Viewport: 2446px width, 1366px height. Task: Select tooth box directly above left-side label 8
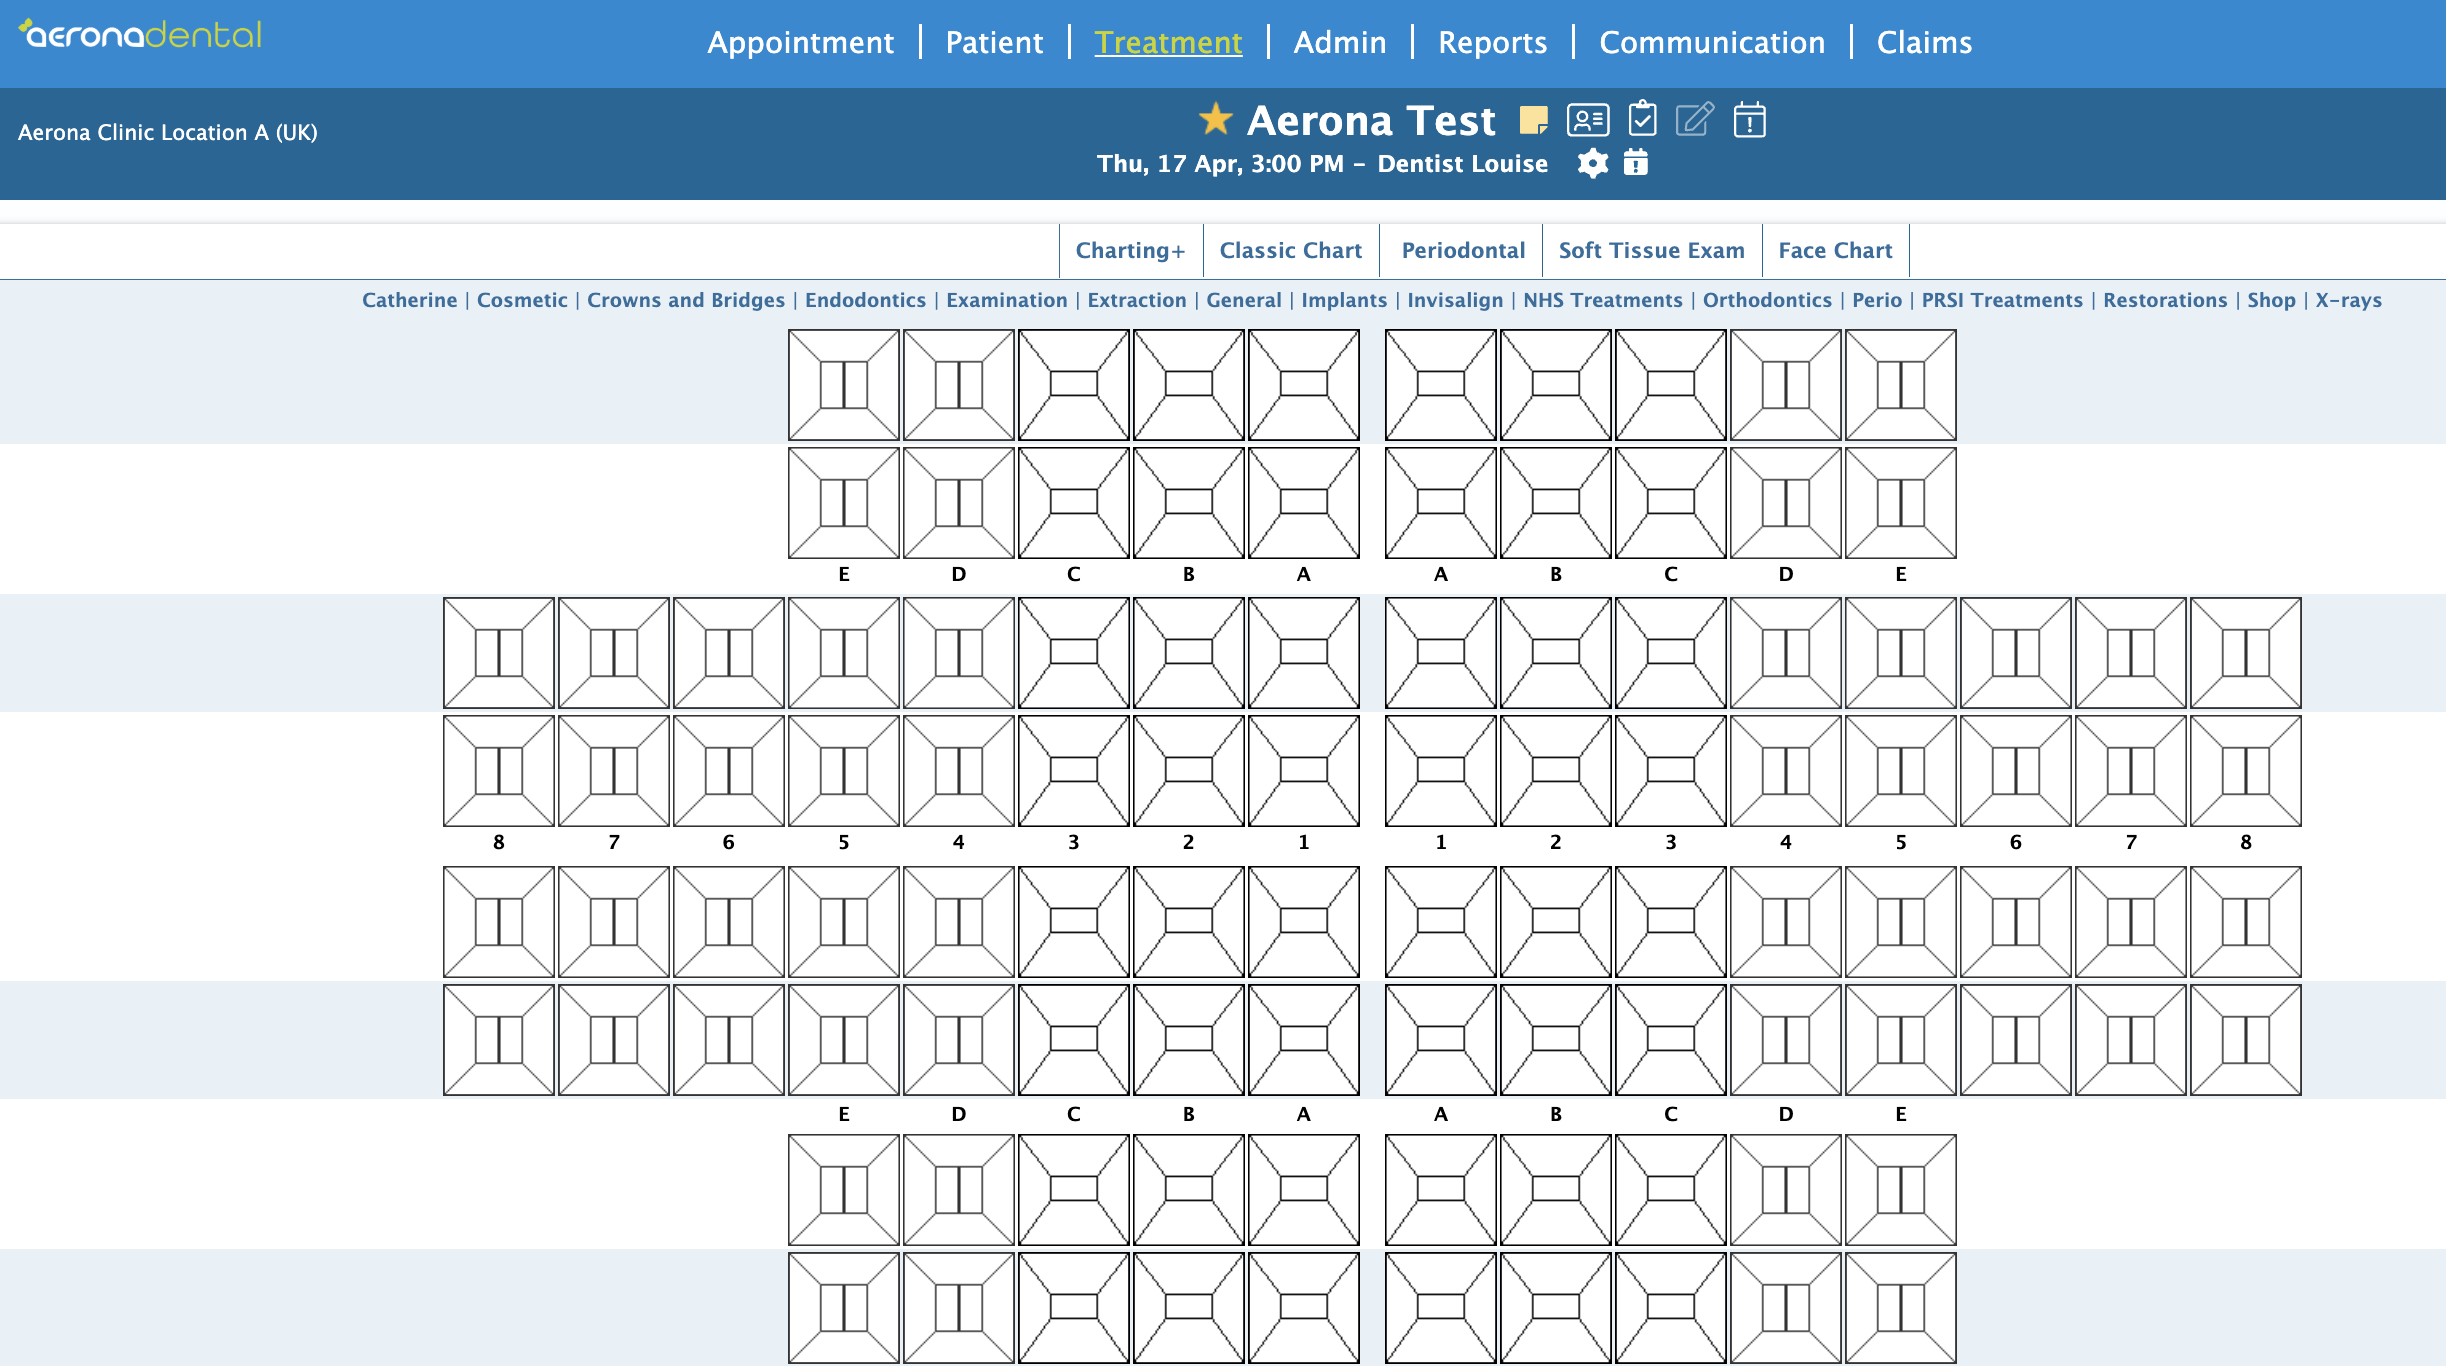click(x=499, y=771)
